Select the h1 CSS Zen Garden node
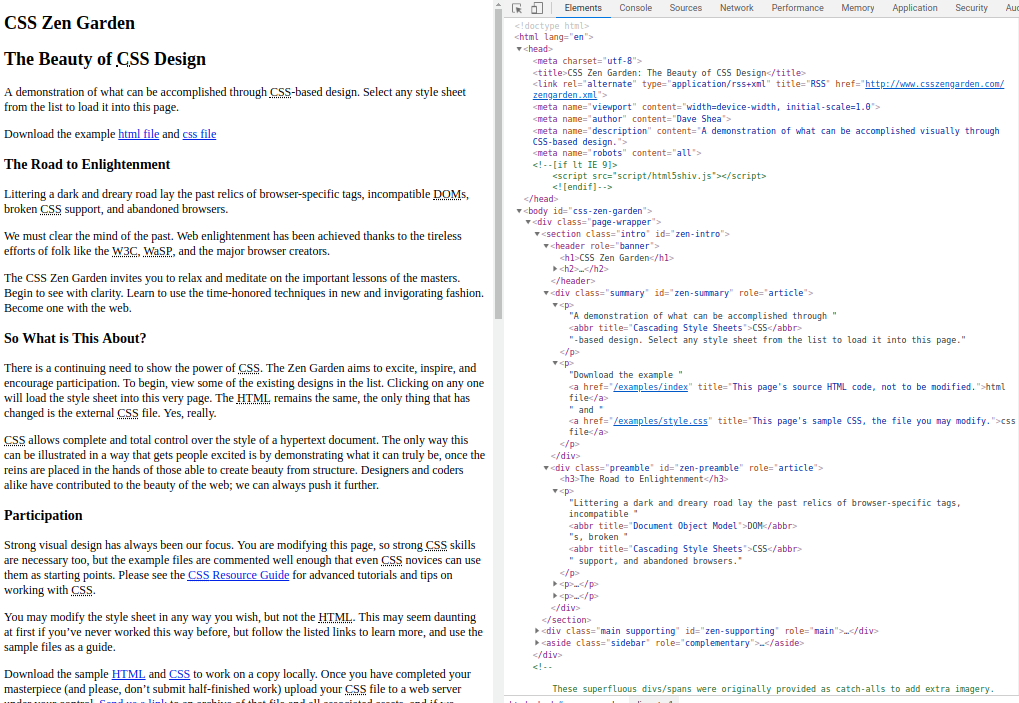The height and width of the screenshot is (703, 1019). coord(617,258)
